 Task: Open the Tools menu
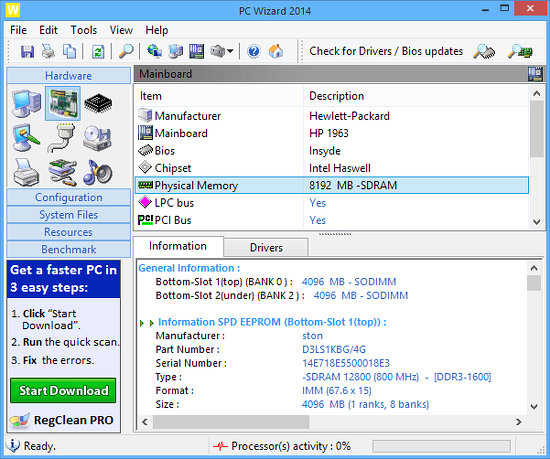83,30
